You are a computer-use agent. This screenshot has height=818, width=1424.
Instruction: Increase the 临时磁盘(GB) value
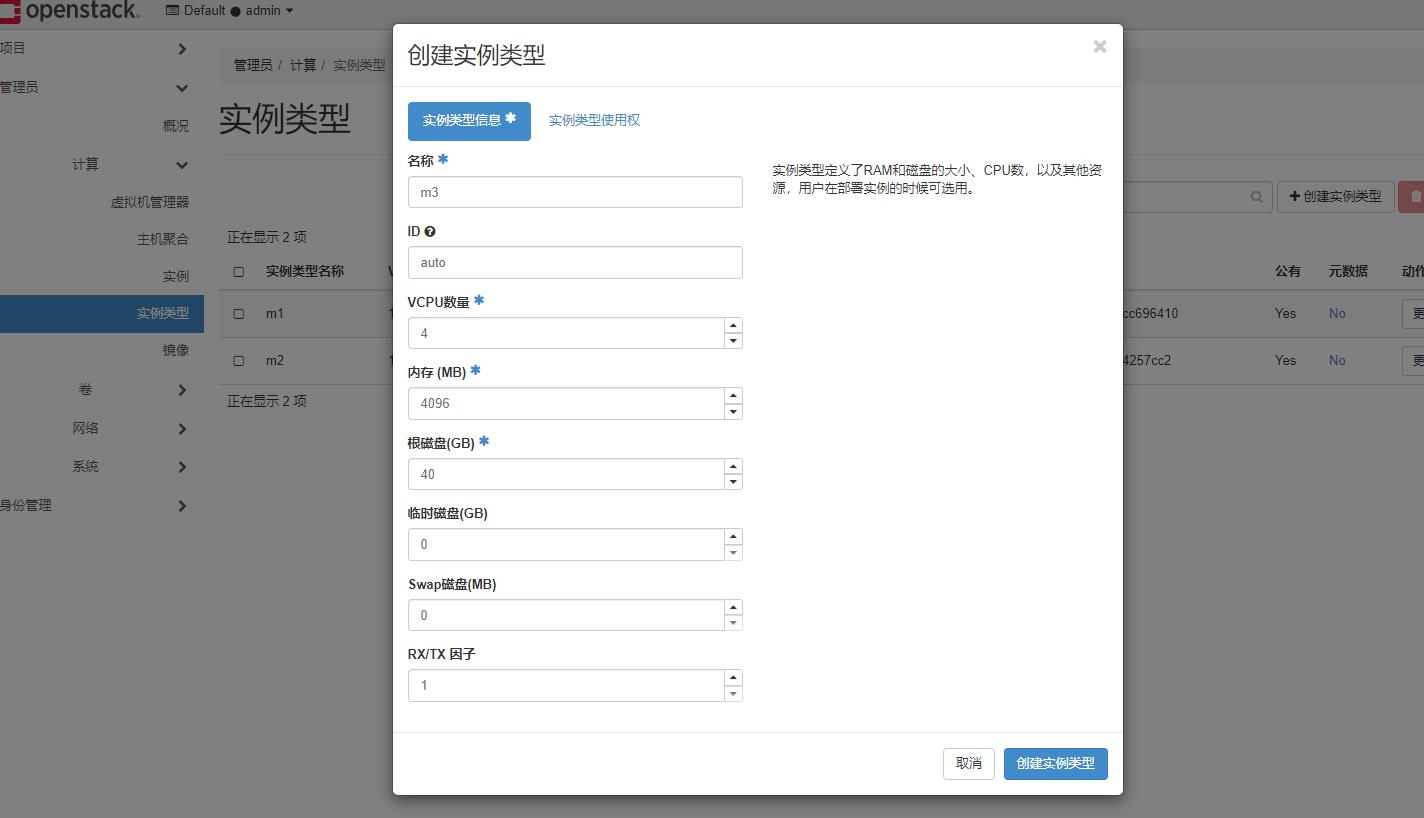[734, 537]
